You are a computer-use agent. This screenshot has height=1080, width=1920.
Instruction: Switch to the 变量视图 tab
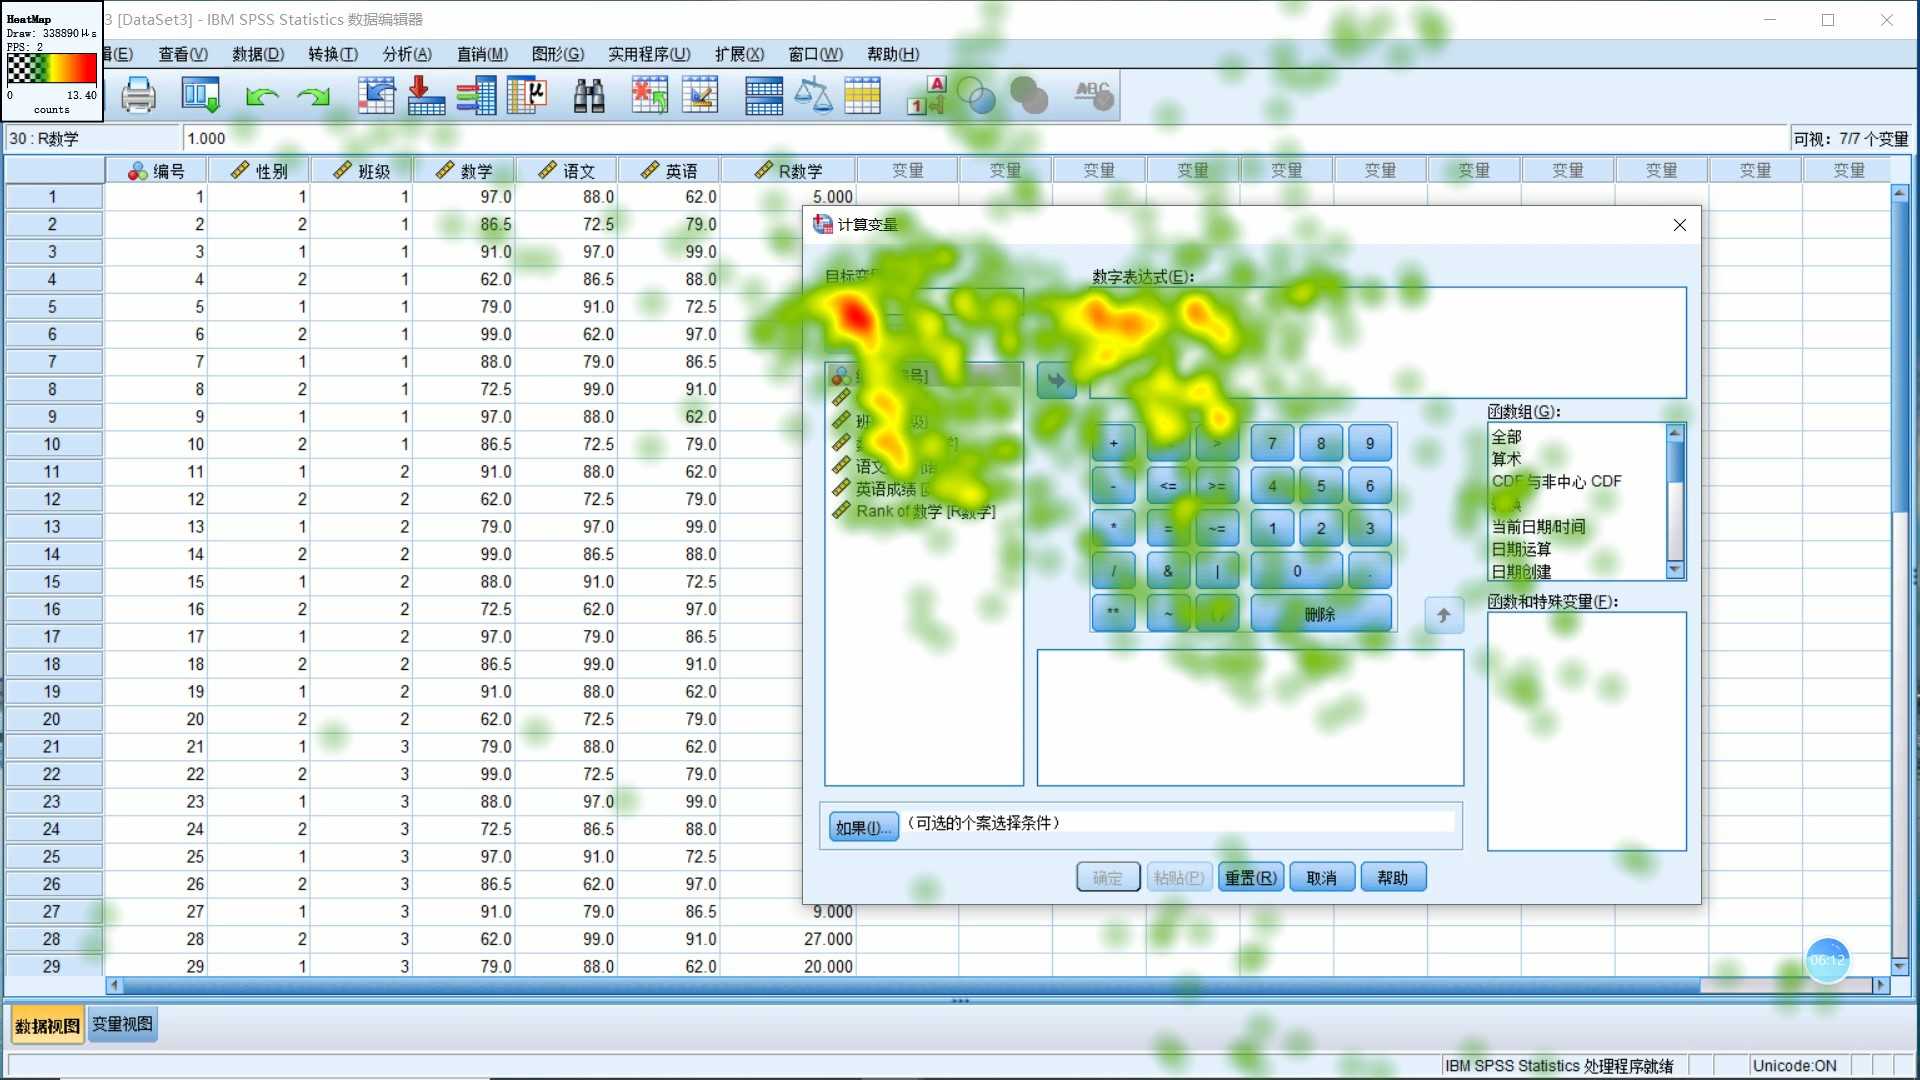coord(122,1024)
